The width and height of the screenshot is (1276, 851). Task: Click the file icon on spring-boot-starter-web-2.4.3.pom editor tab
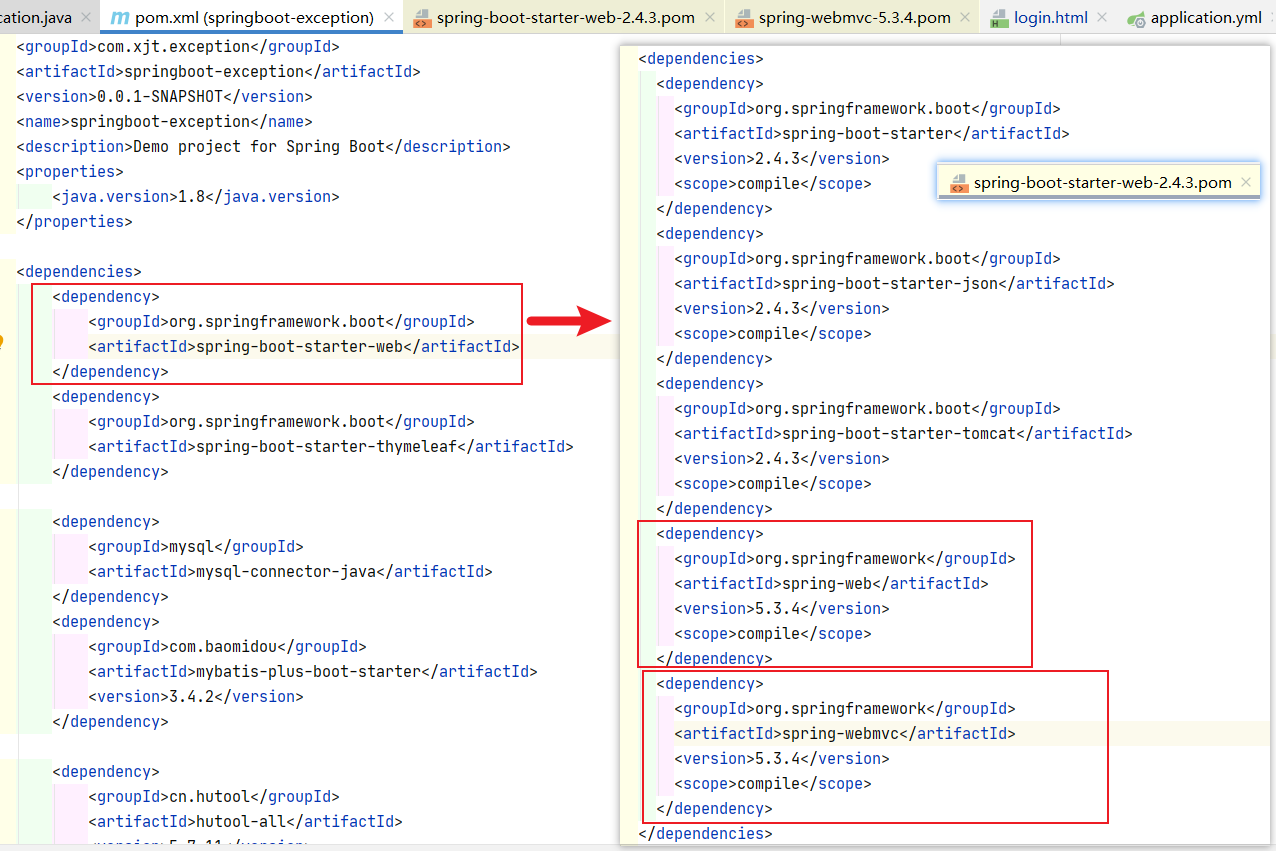click(x=422, y=18)
